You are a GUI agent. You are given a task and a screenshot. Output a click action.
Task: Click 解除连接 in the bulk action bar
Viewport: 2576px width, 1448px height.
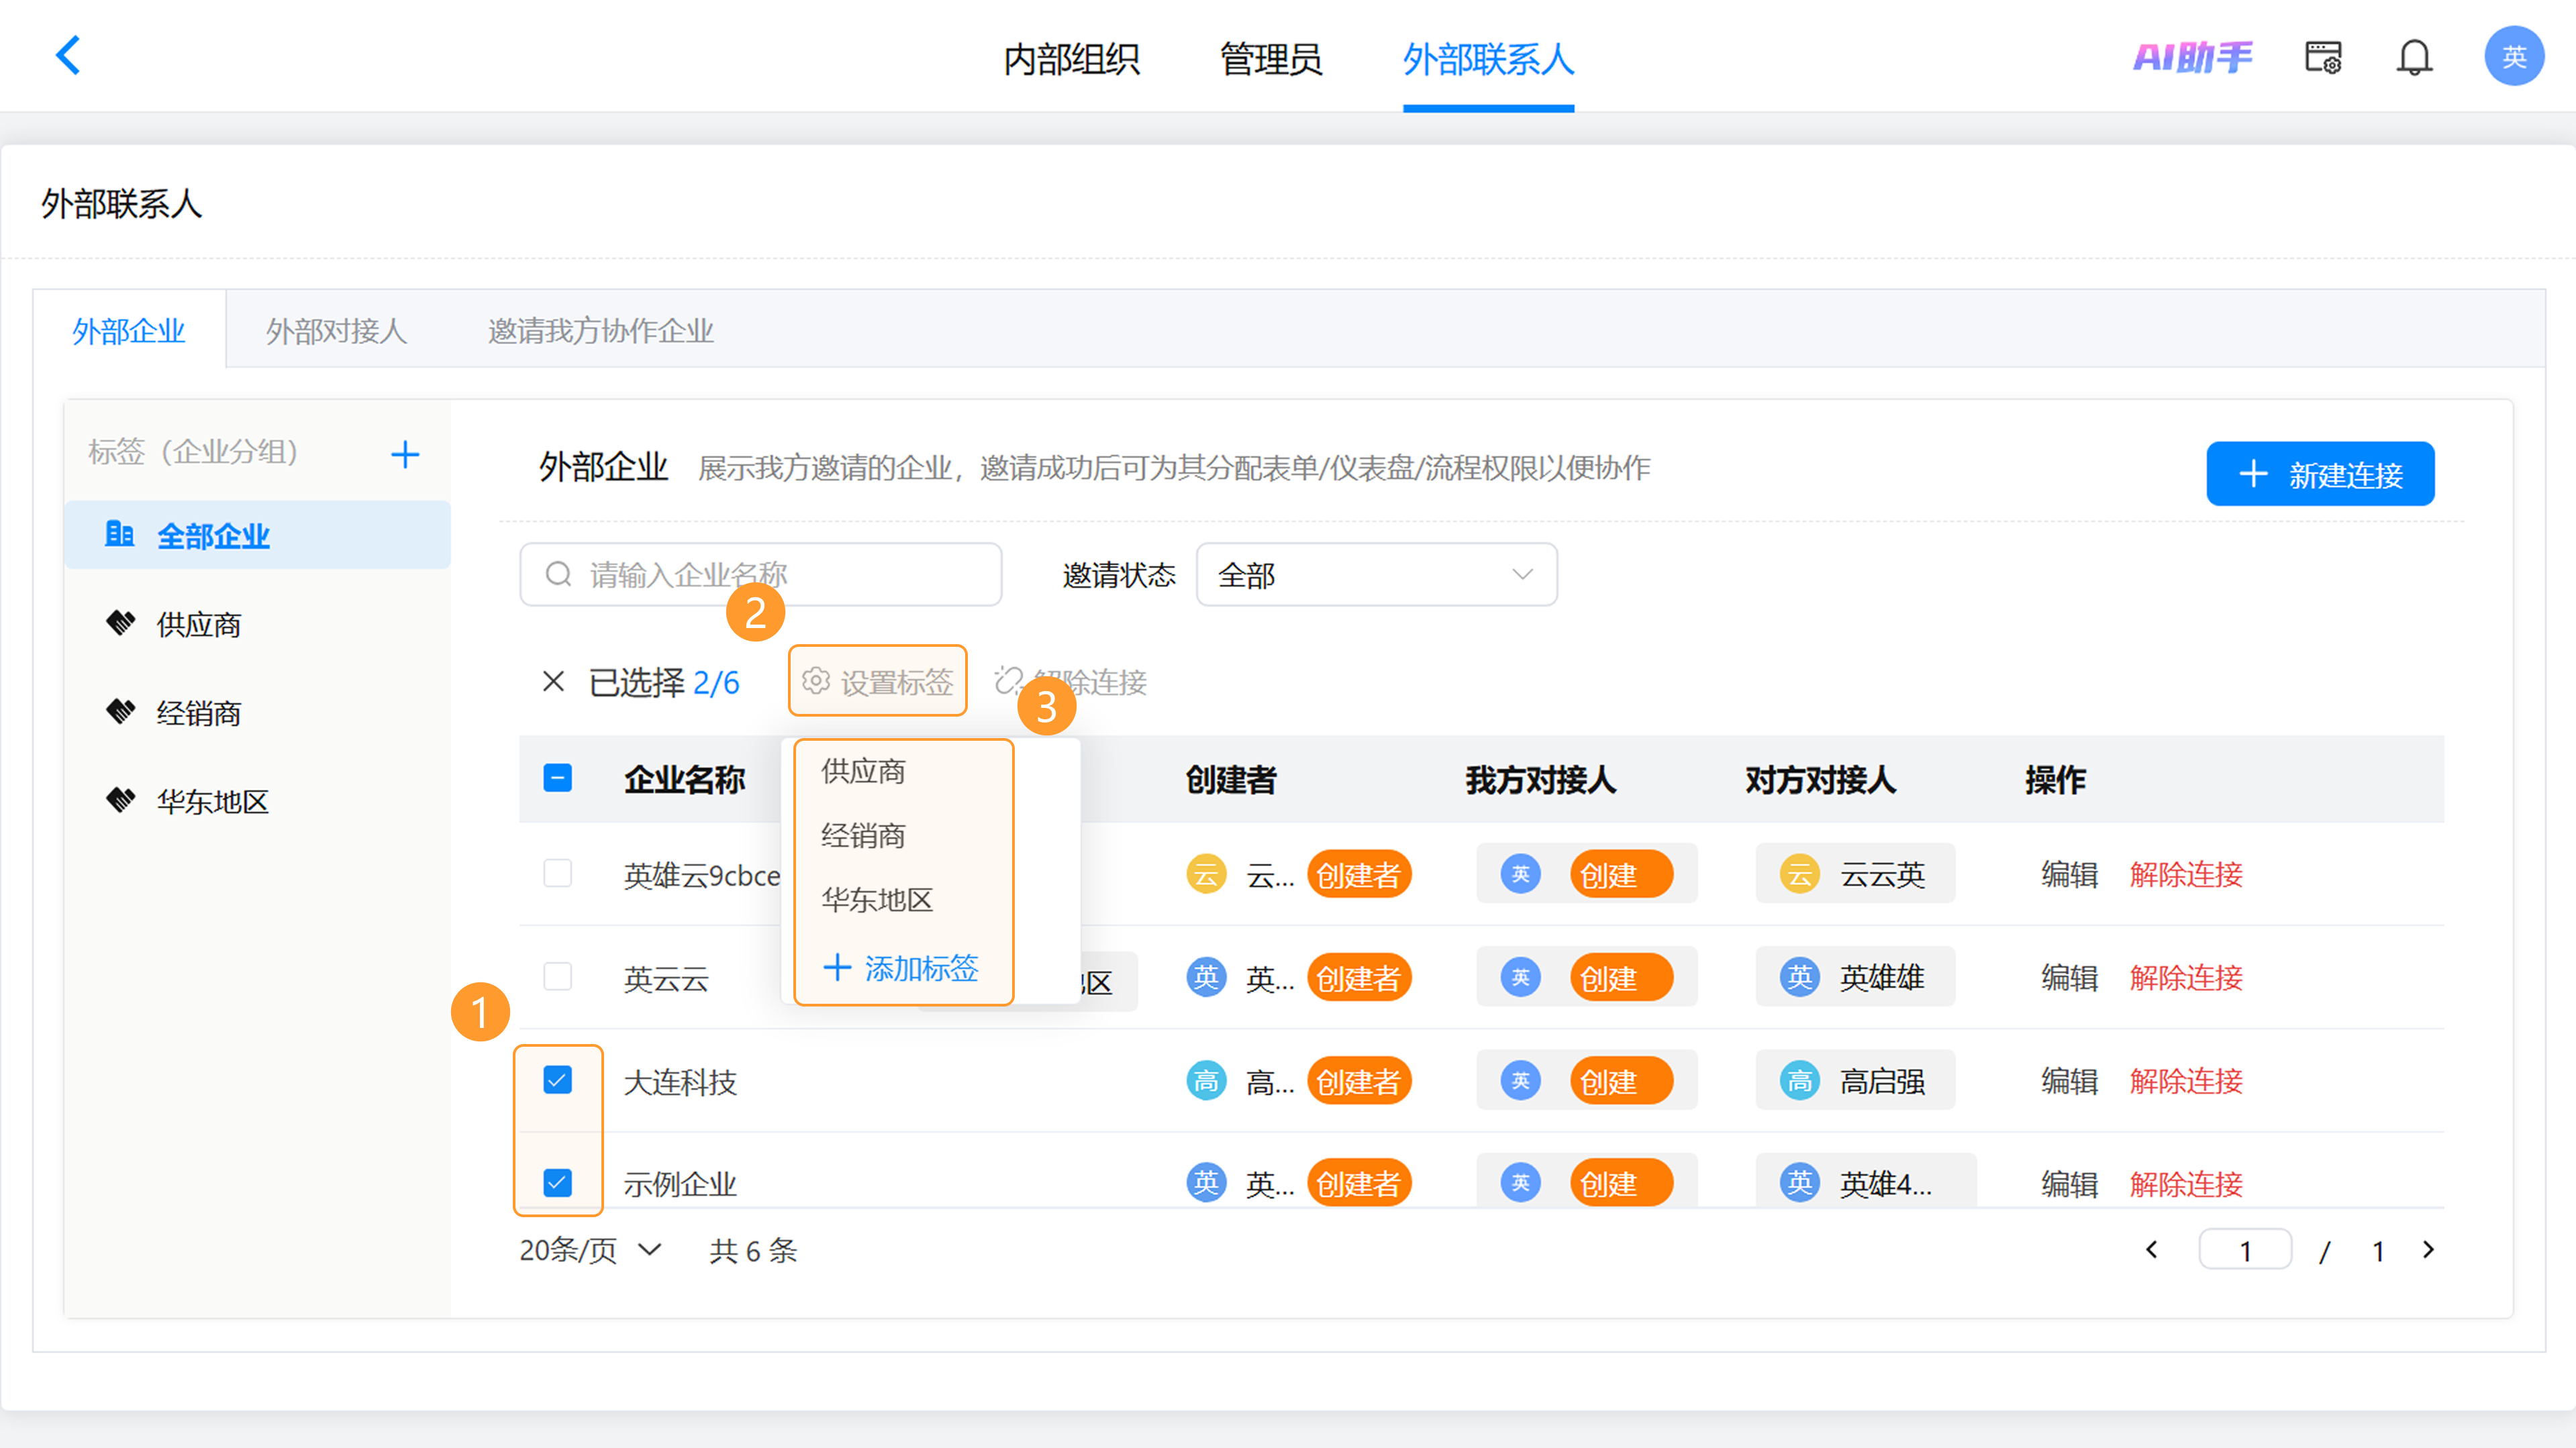[1070, 681]
